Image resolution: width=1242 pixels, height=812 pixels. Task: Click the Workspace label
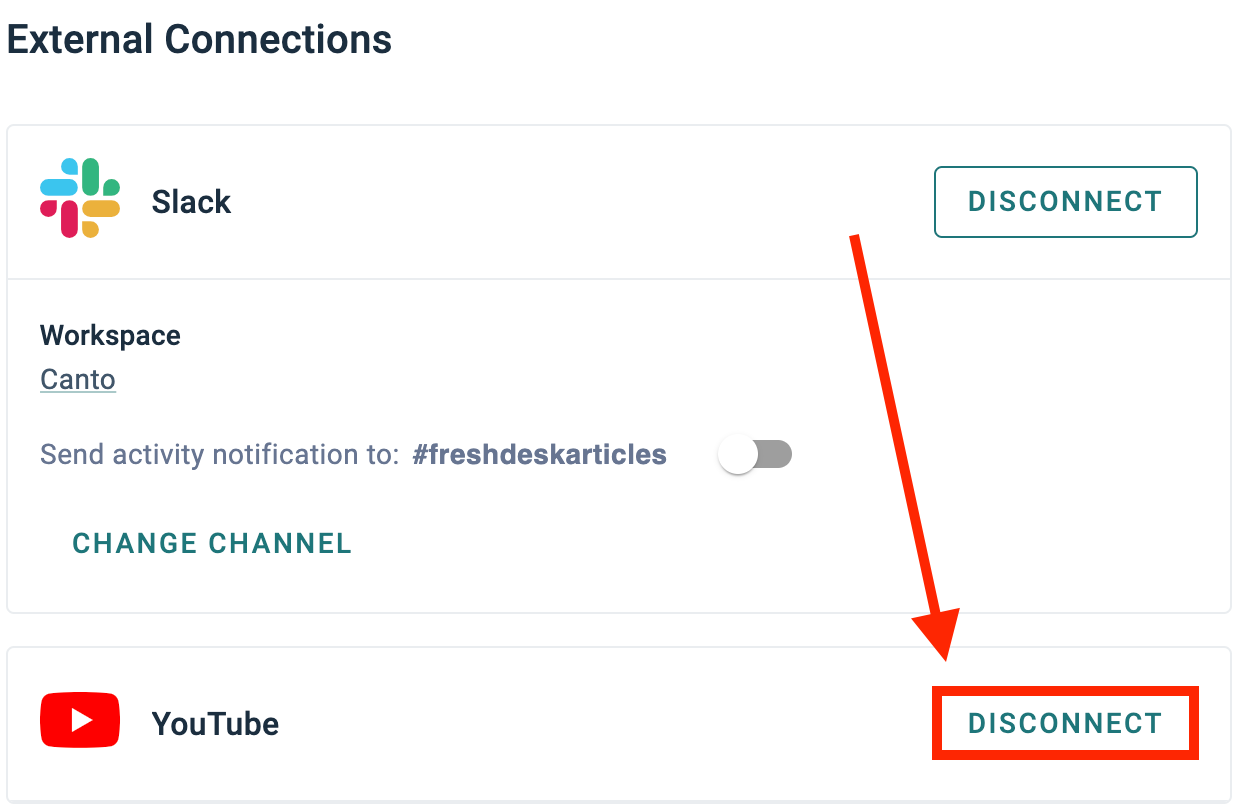(x=110, y=335)
